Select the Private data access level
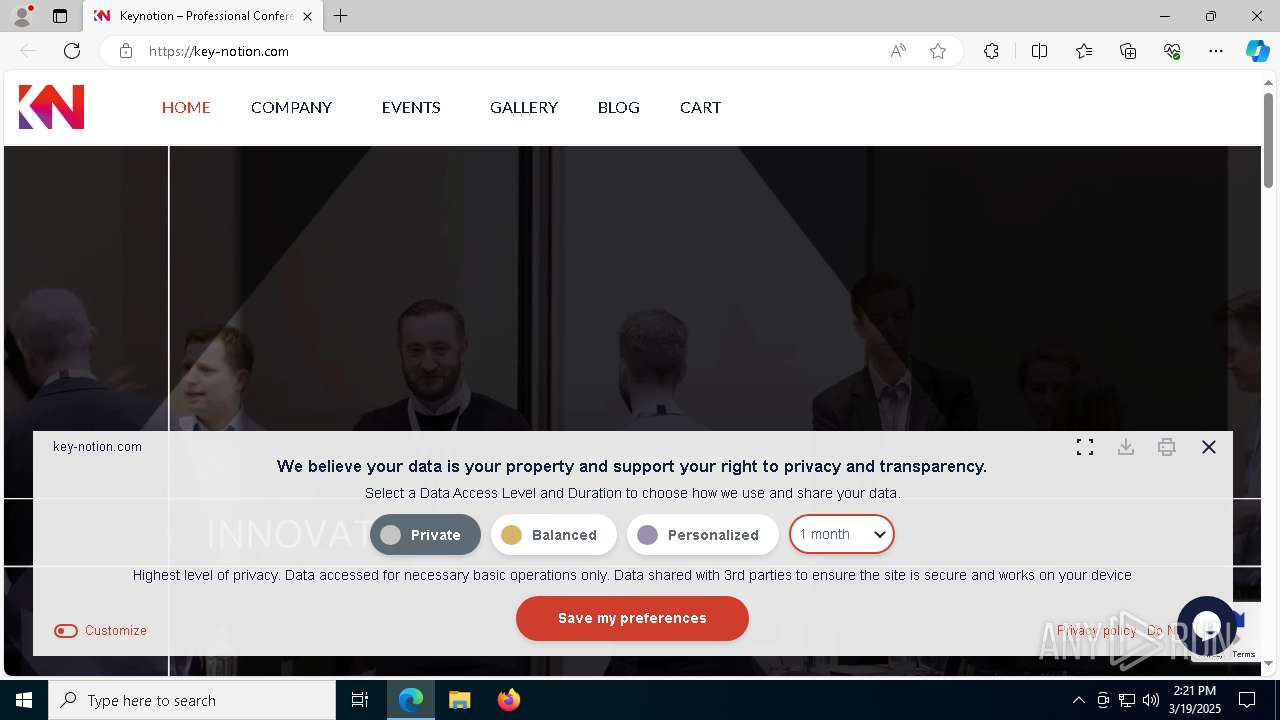Screen dimensions: 1280x720 pyautogui.click(x=425, y=535)
